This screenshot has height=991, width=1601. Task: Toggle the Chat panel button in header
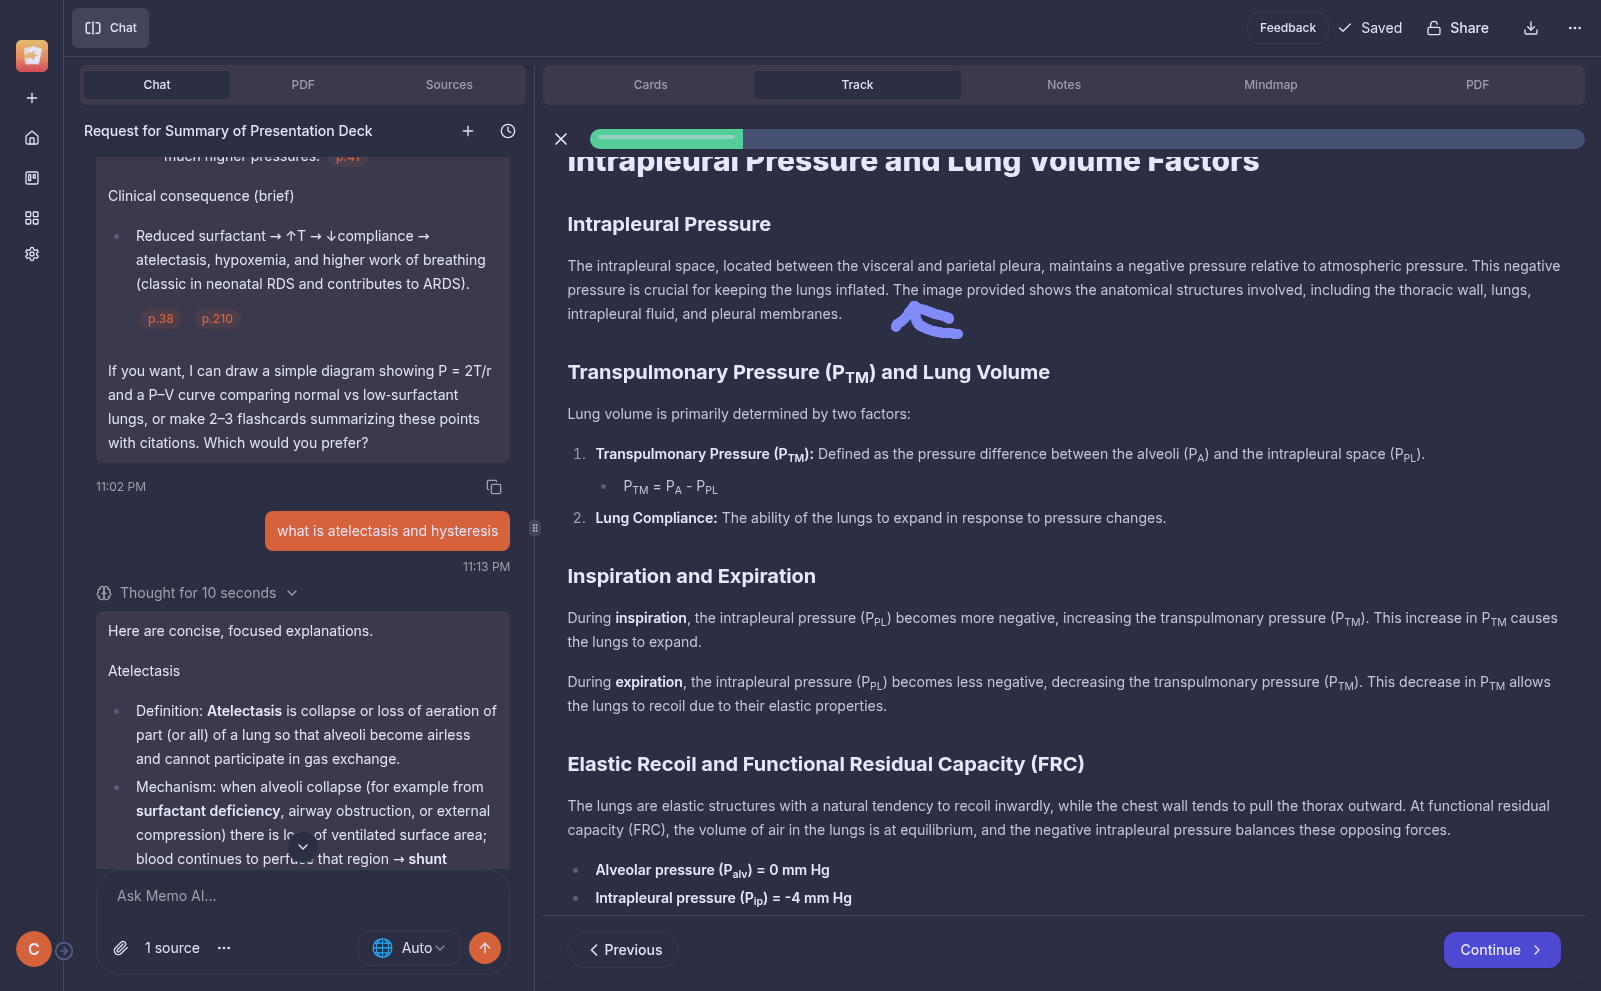(x=111, y=28)
